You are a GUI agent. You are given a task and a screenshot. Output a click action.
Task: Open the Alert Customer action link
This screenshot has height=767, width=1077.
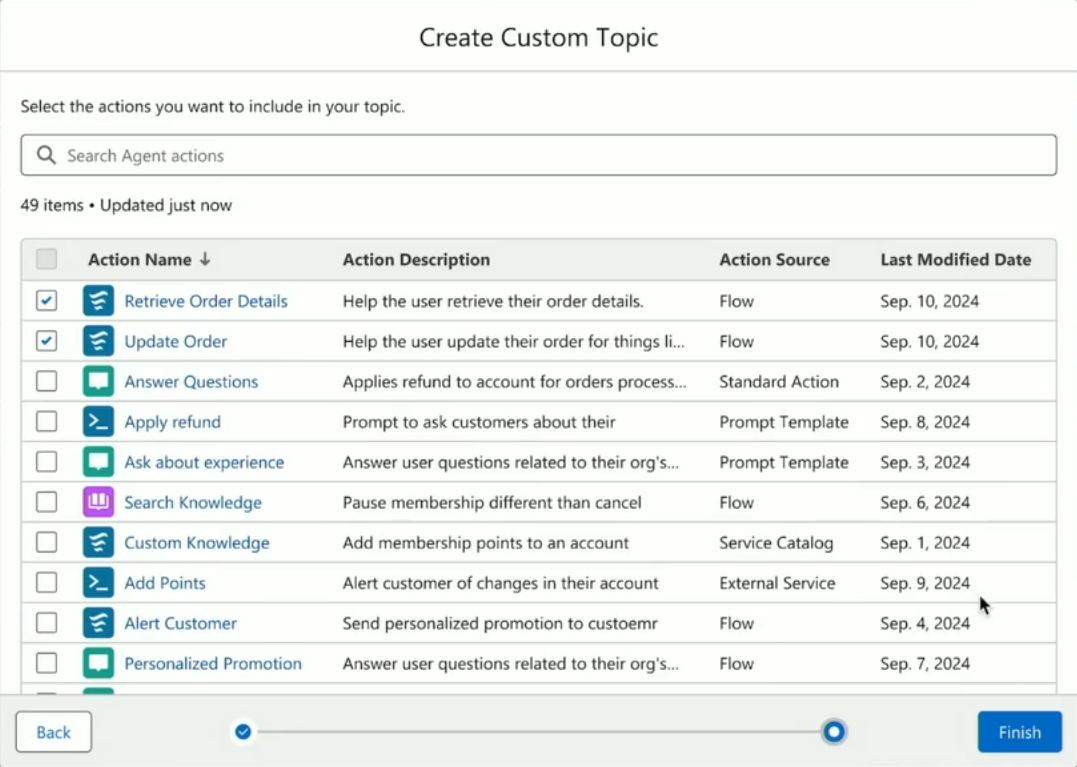pos(180,623)
